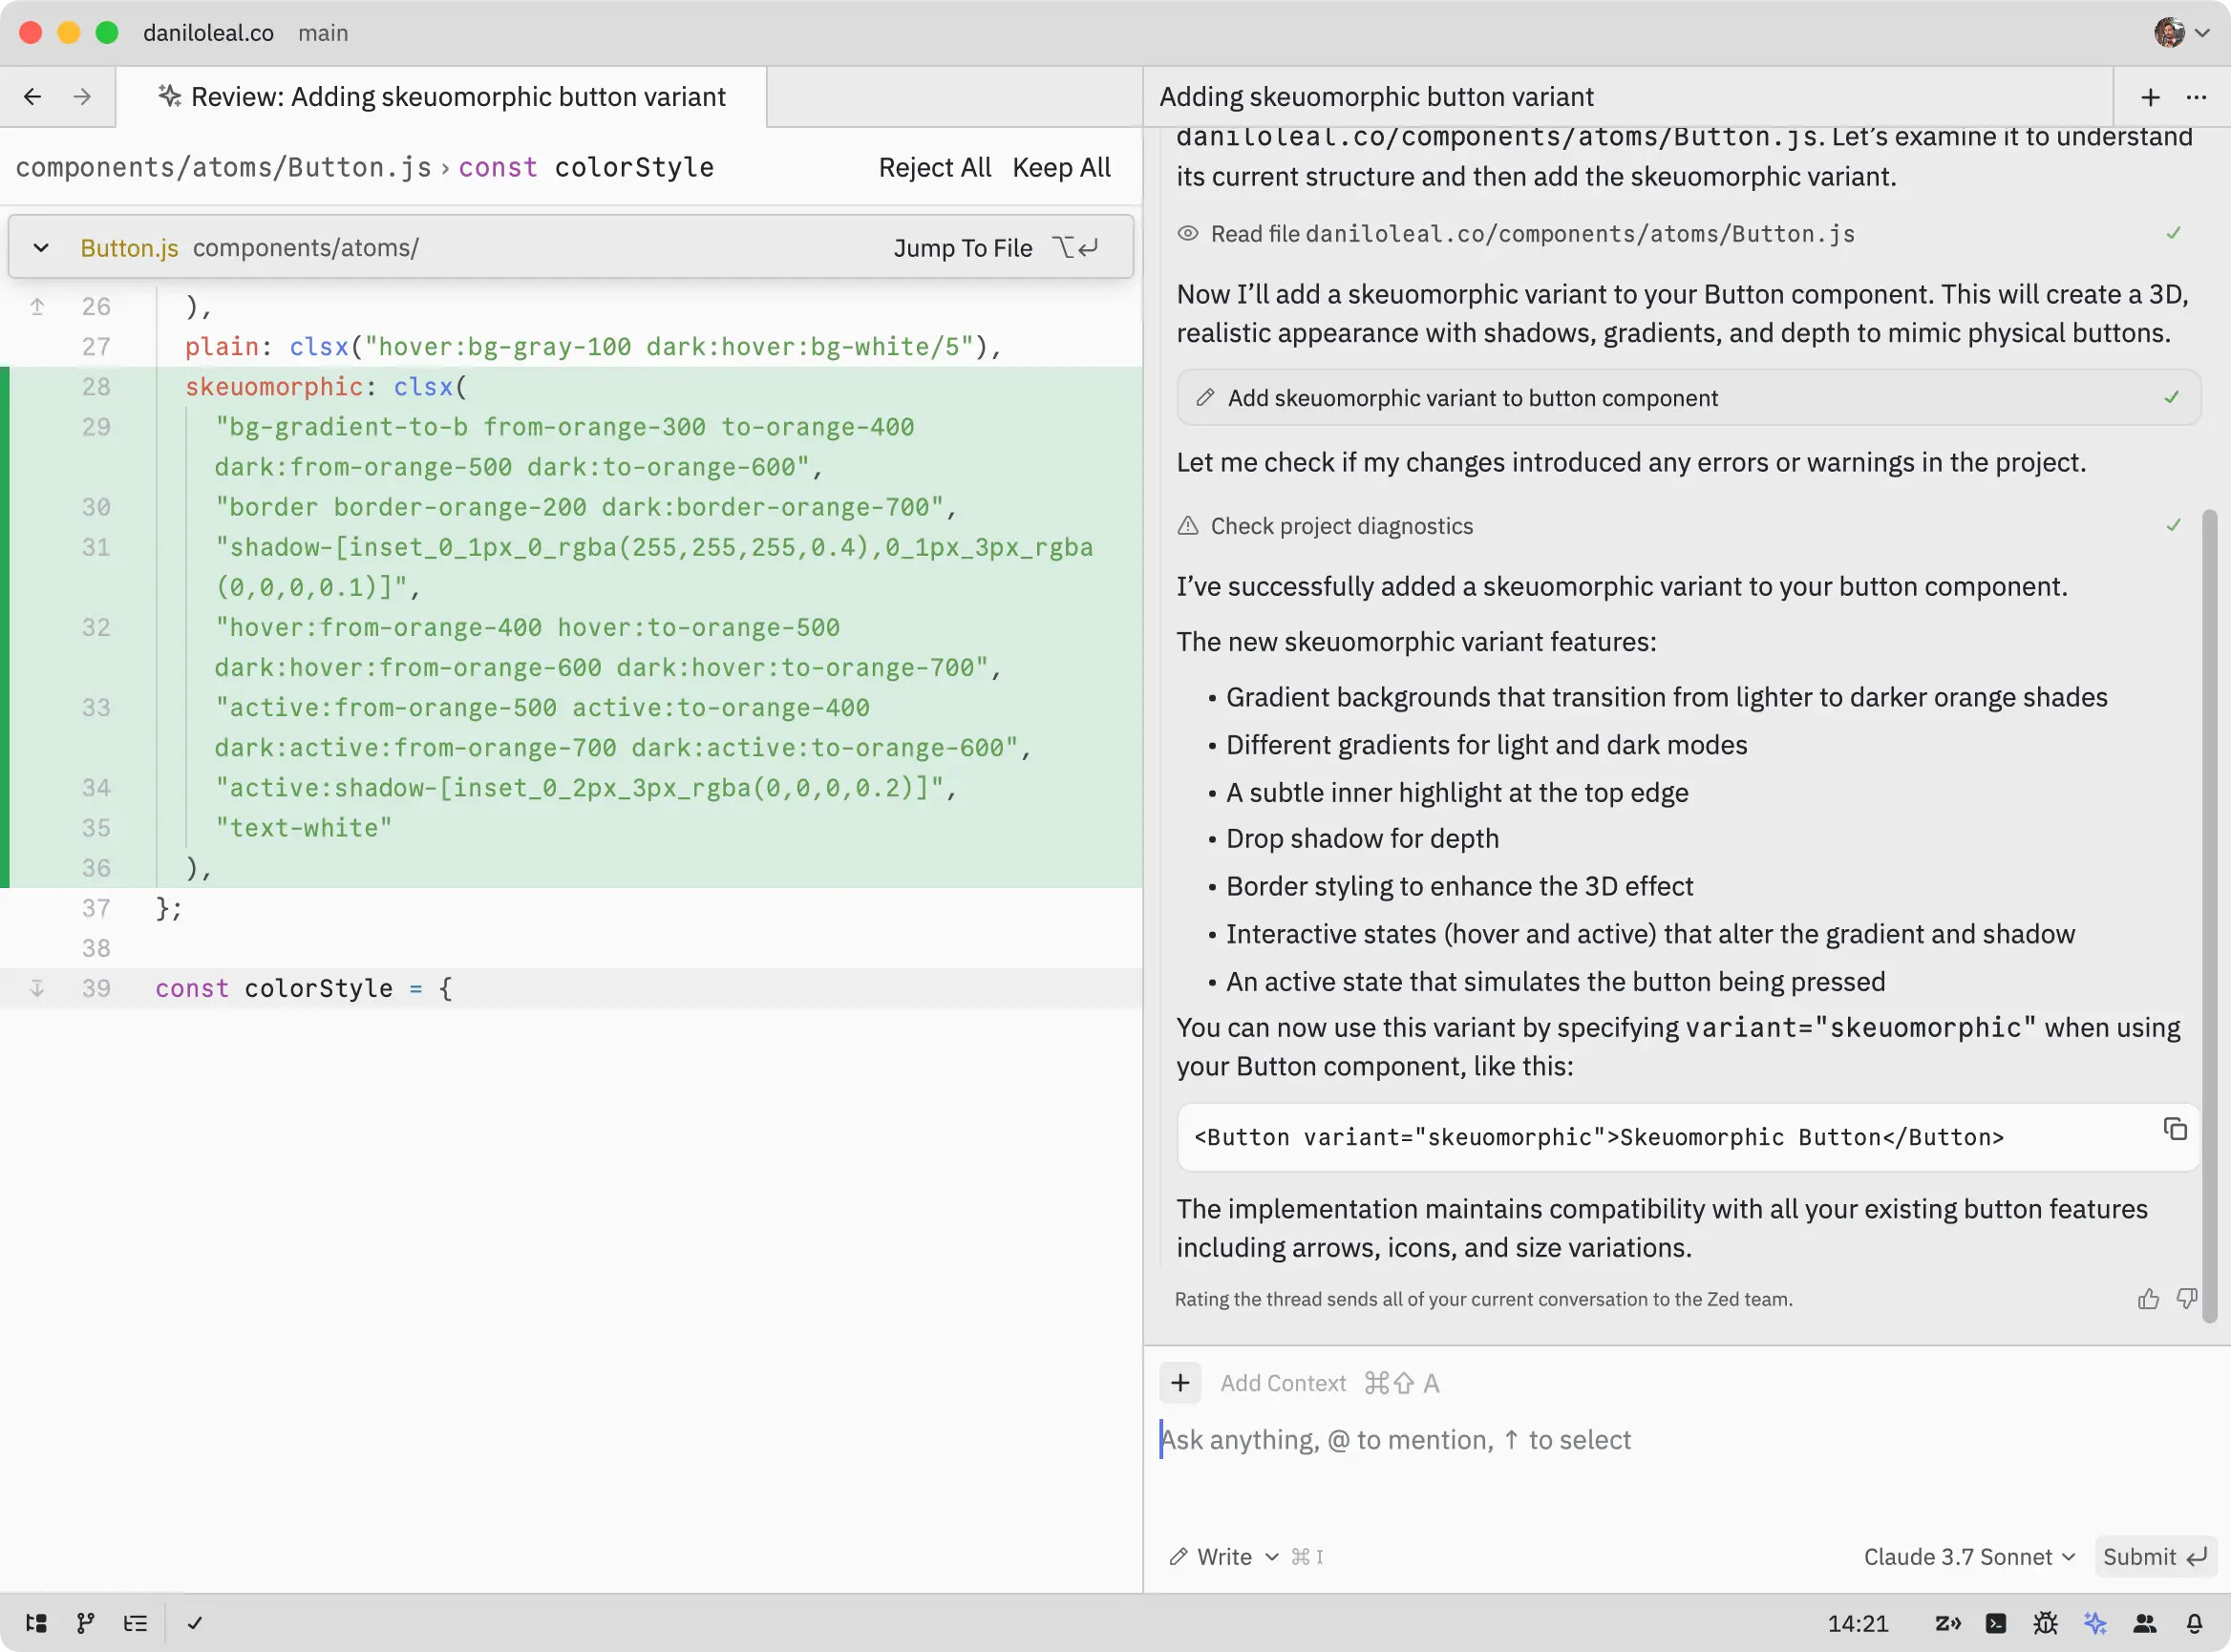Click the 14:21 cursor position indicator
Screen dimensions: 2231x1652
1857,1622
